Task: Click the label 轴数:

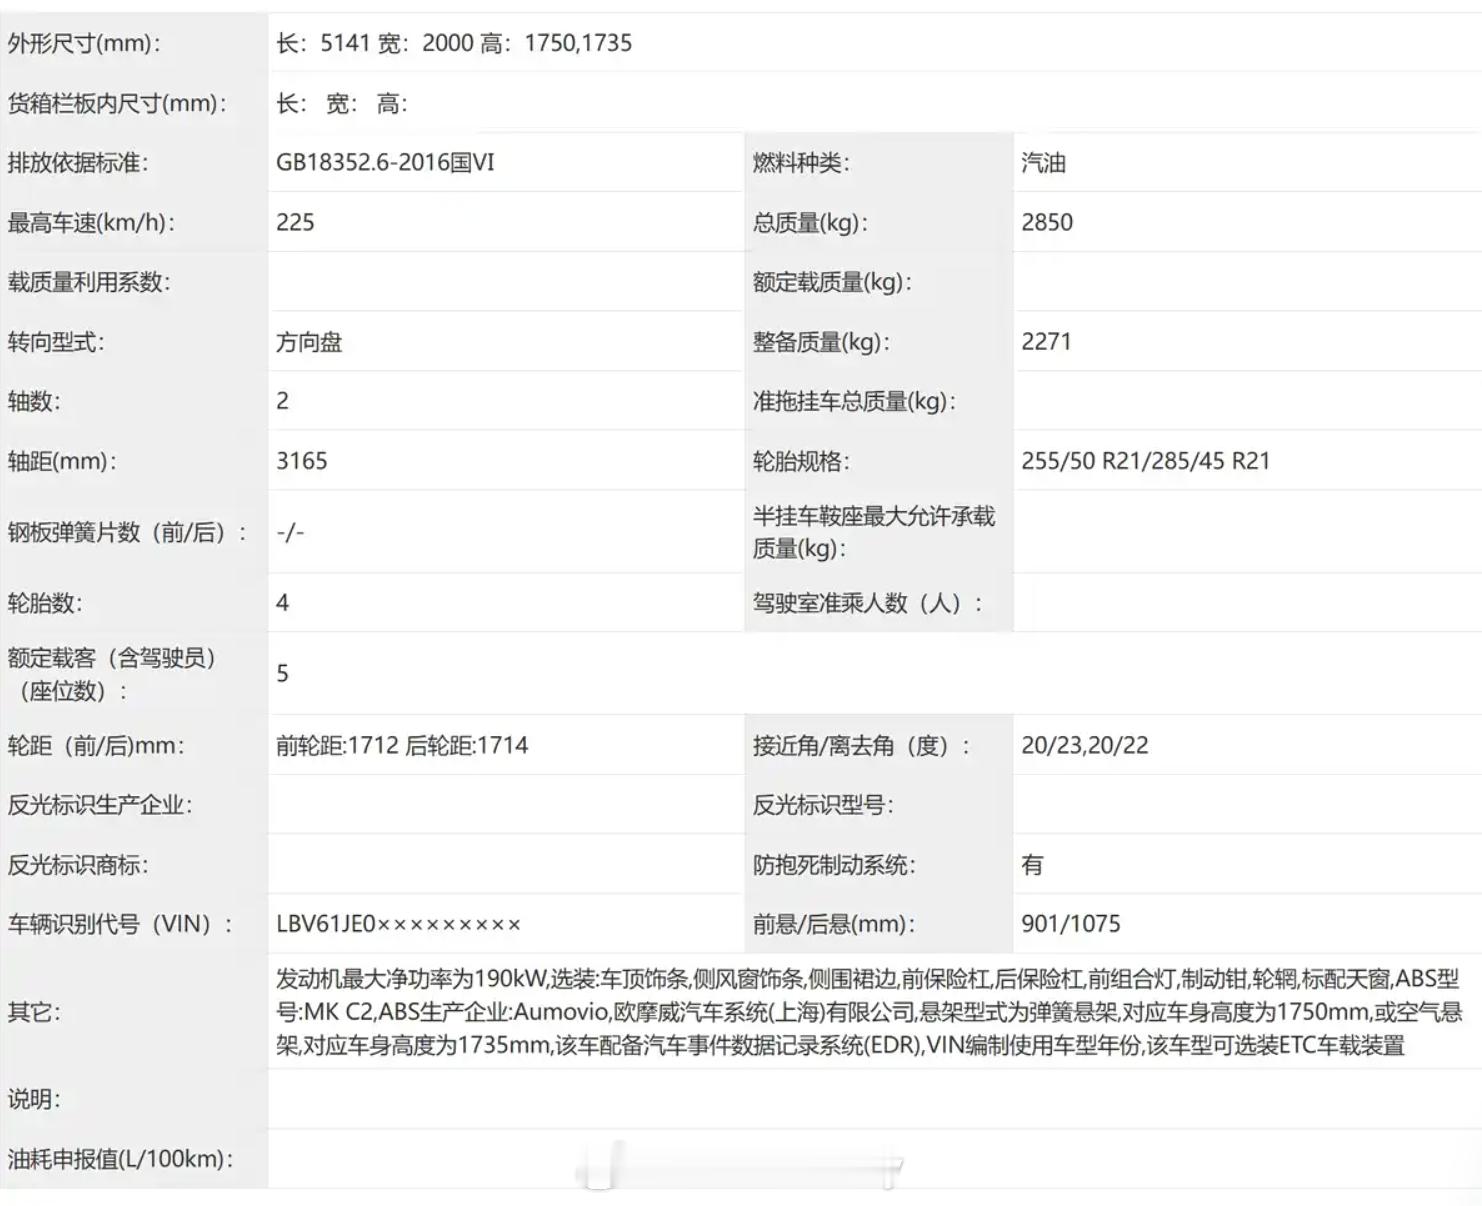Action: pyautogui.click(x=34, y=401)
